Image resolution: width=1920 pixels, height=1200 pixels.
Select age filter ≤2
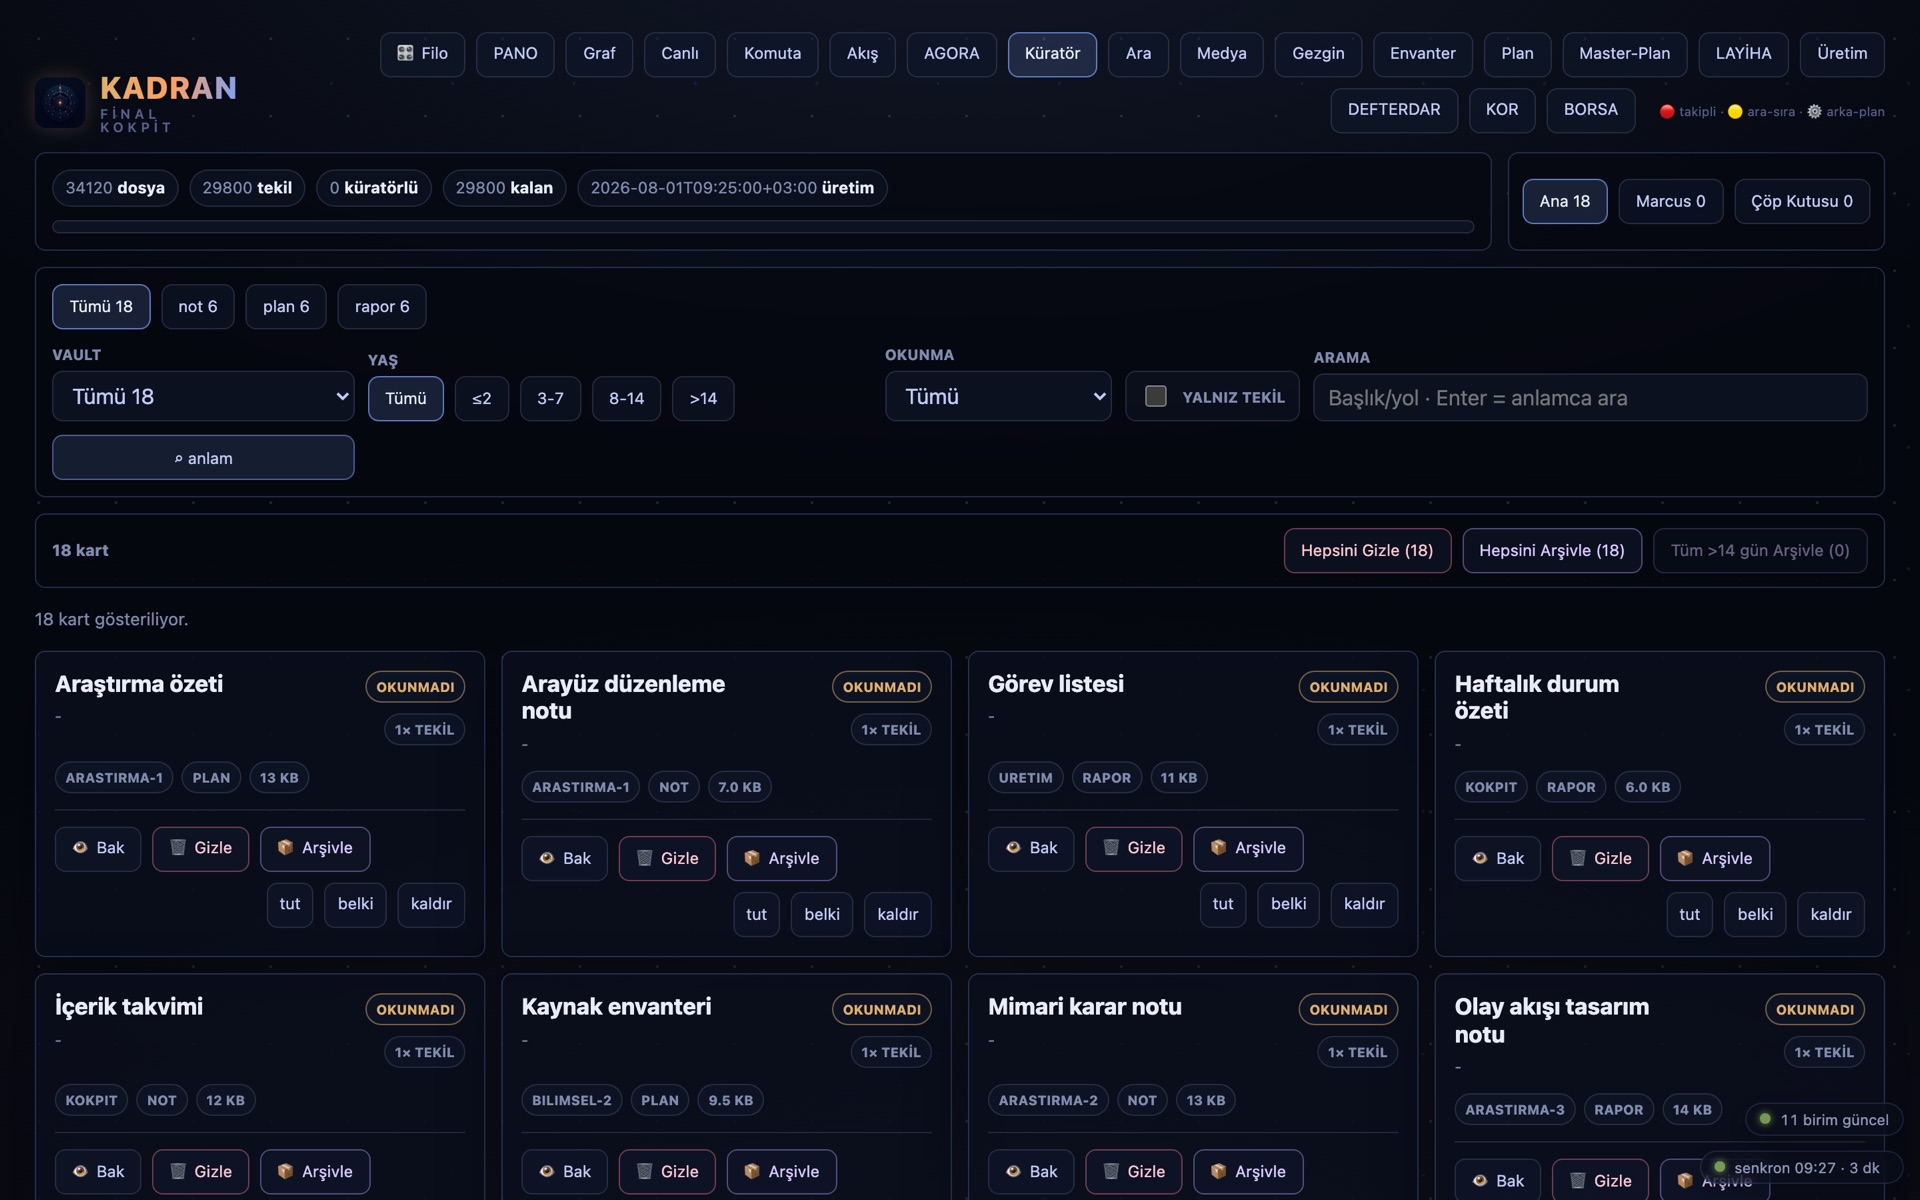point(482,399)
